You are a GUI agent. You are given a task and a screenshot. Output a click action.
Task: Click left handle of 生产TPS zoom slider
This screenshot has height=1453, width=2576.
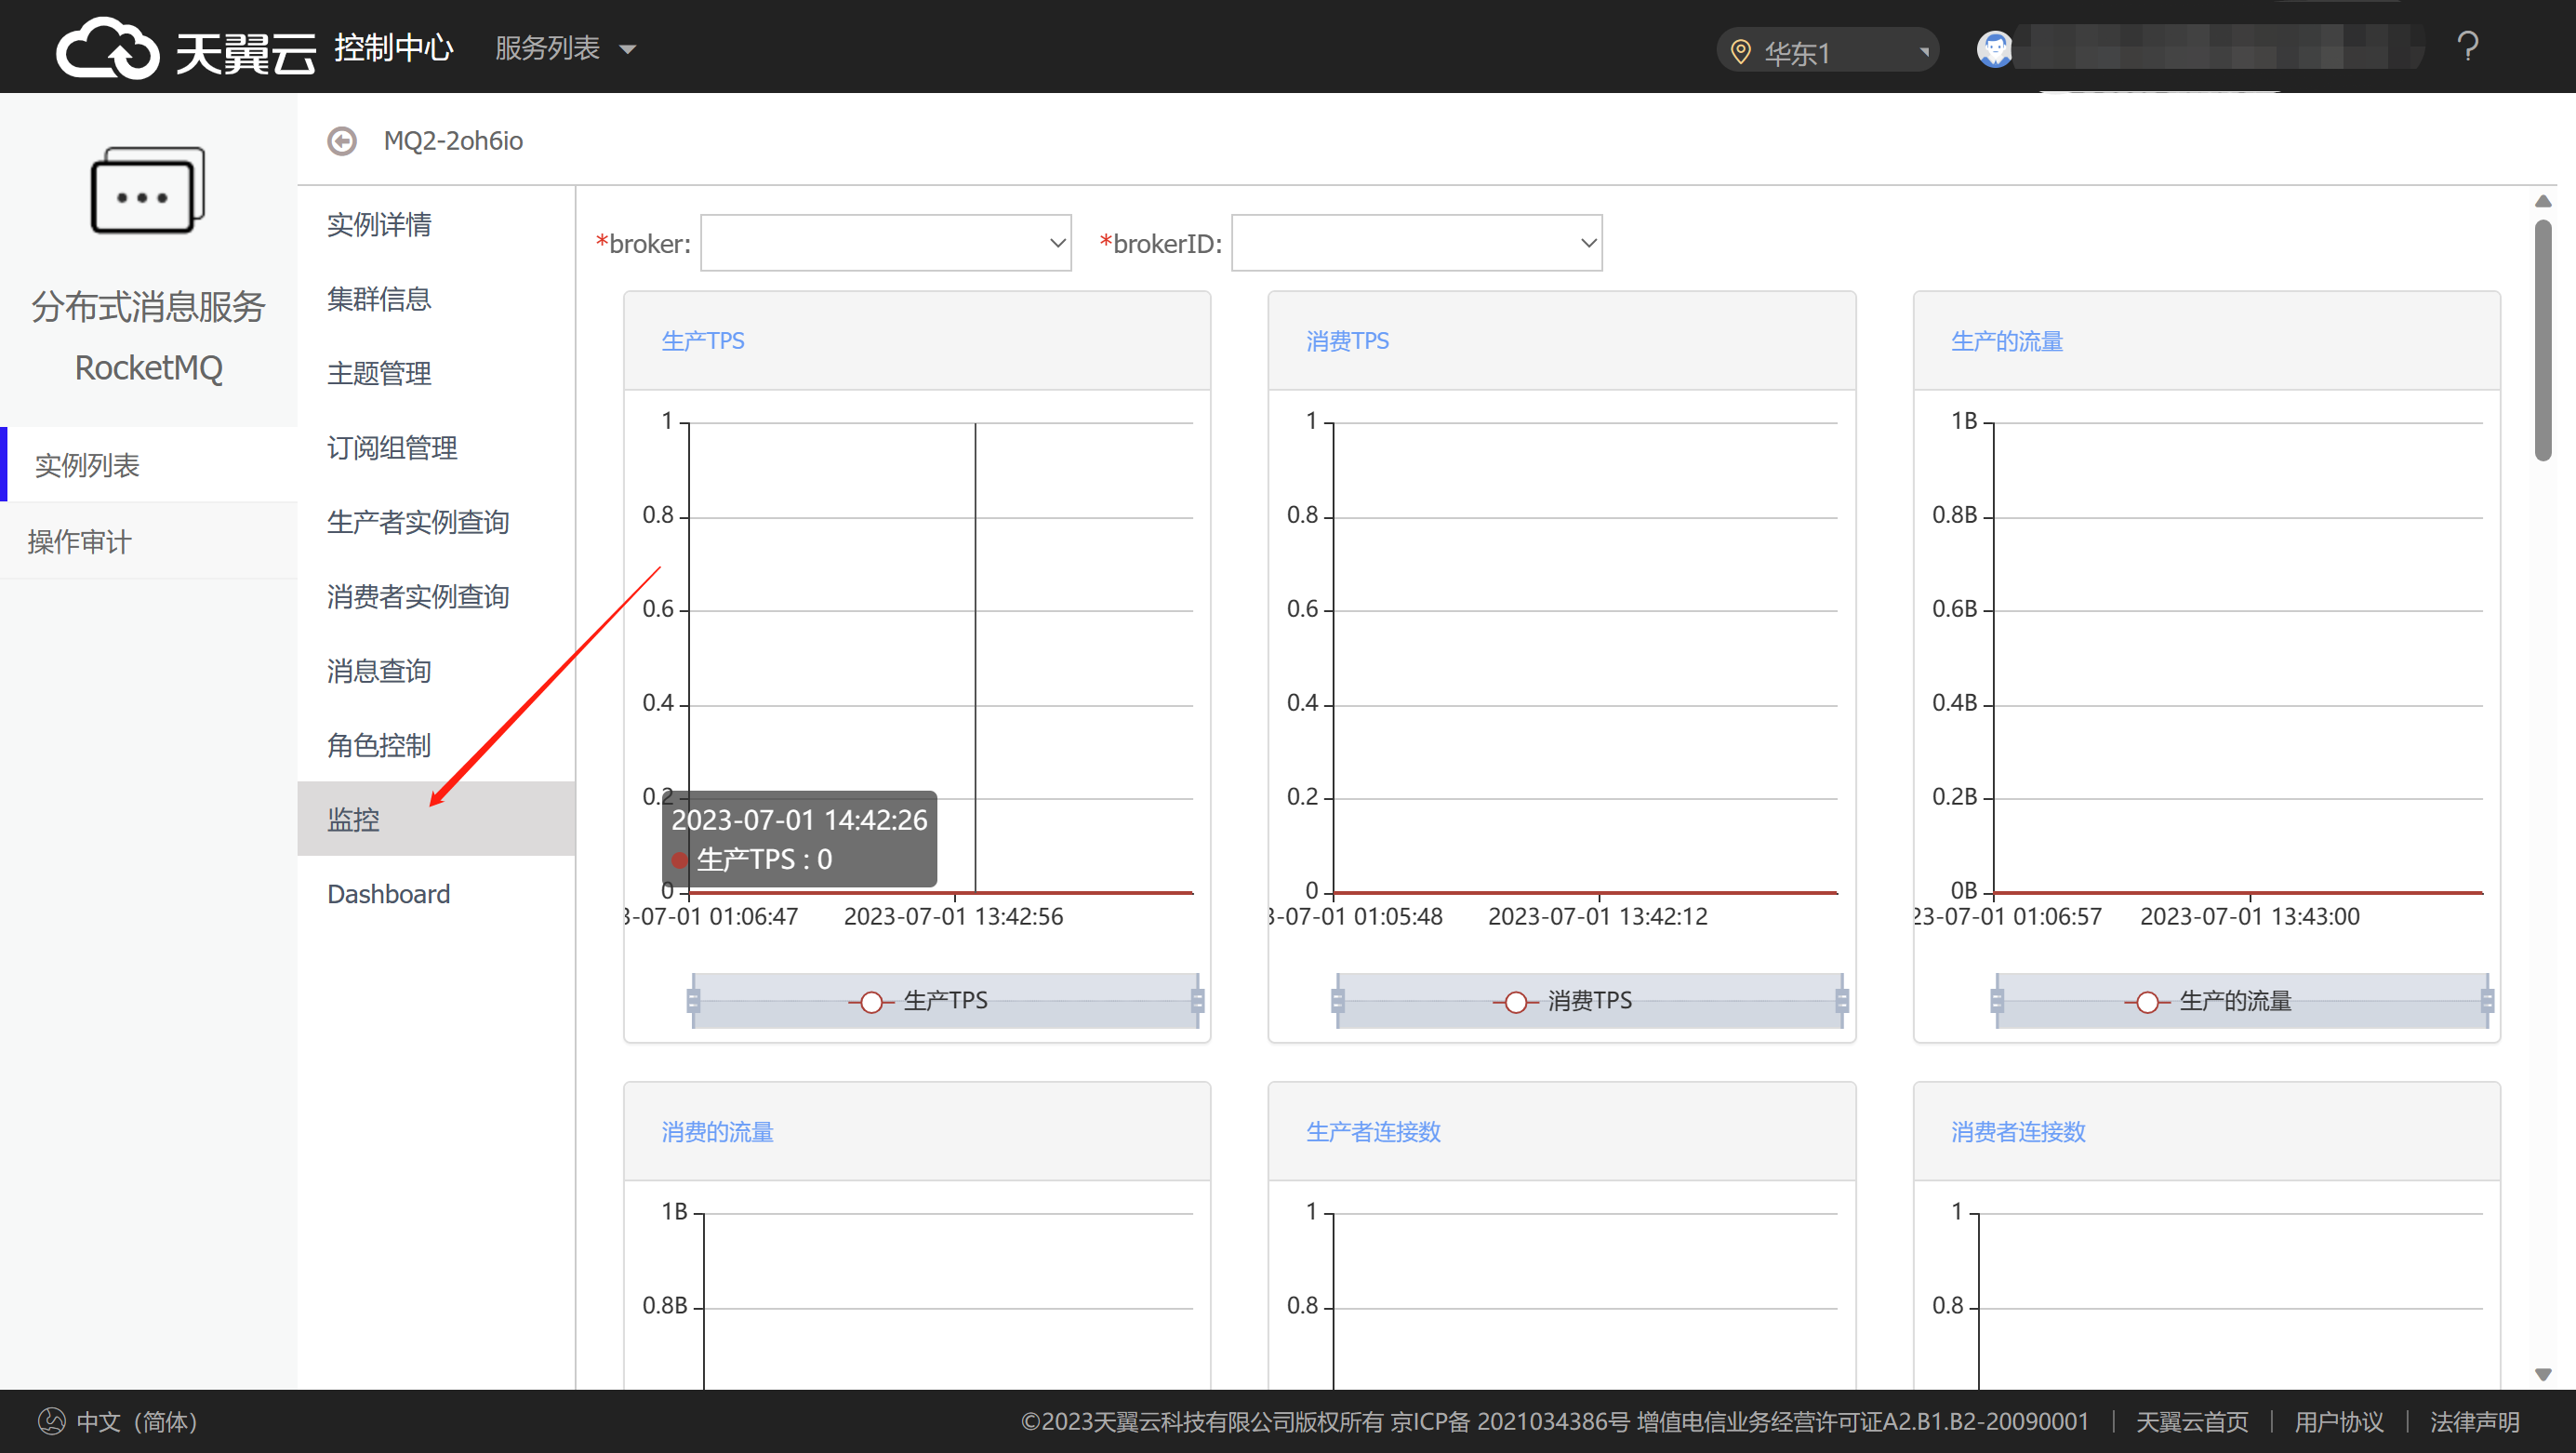(x=693, y=1000)
